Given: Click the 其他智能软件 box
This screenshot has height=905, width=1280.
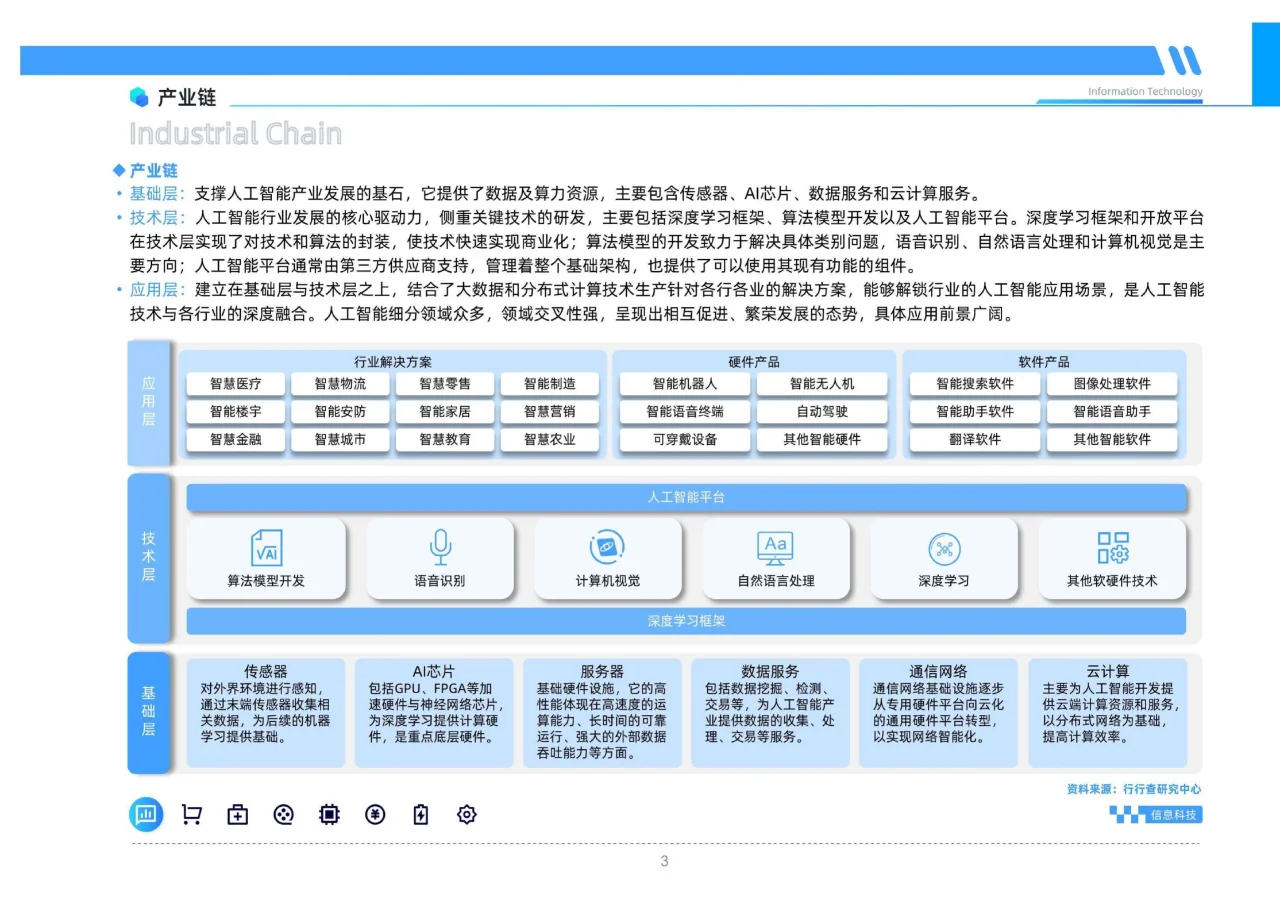Looking at the screenshot, I should (x=1112, y=440).
